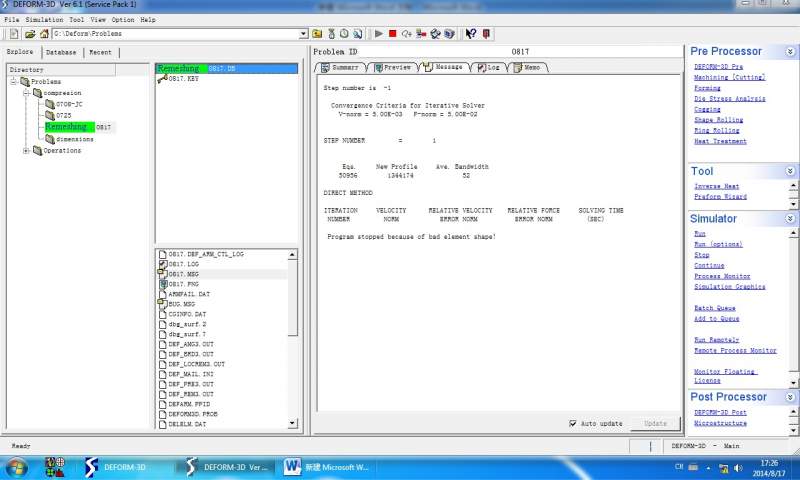800x480 pixels.
Task: Open the 0706-JC folder
Action: tap(64, 104)
